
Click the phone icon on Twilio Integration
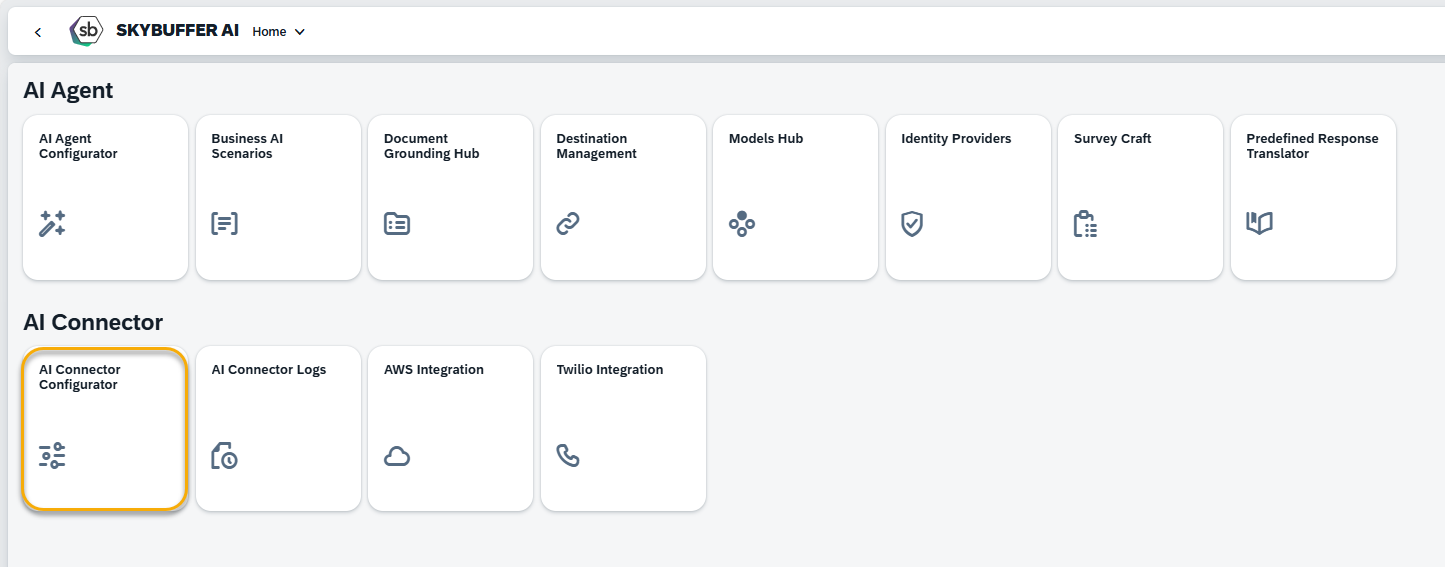(568, 456)
